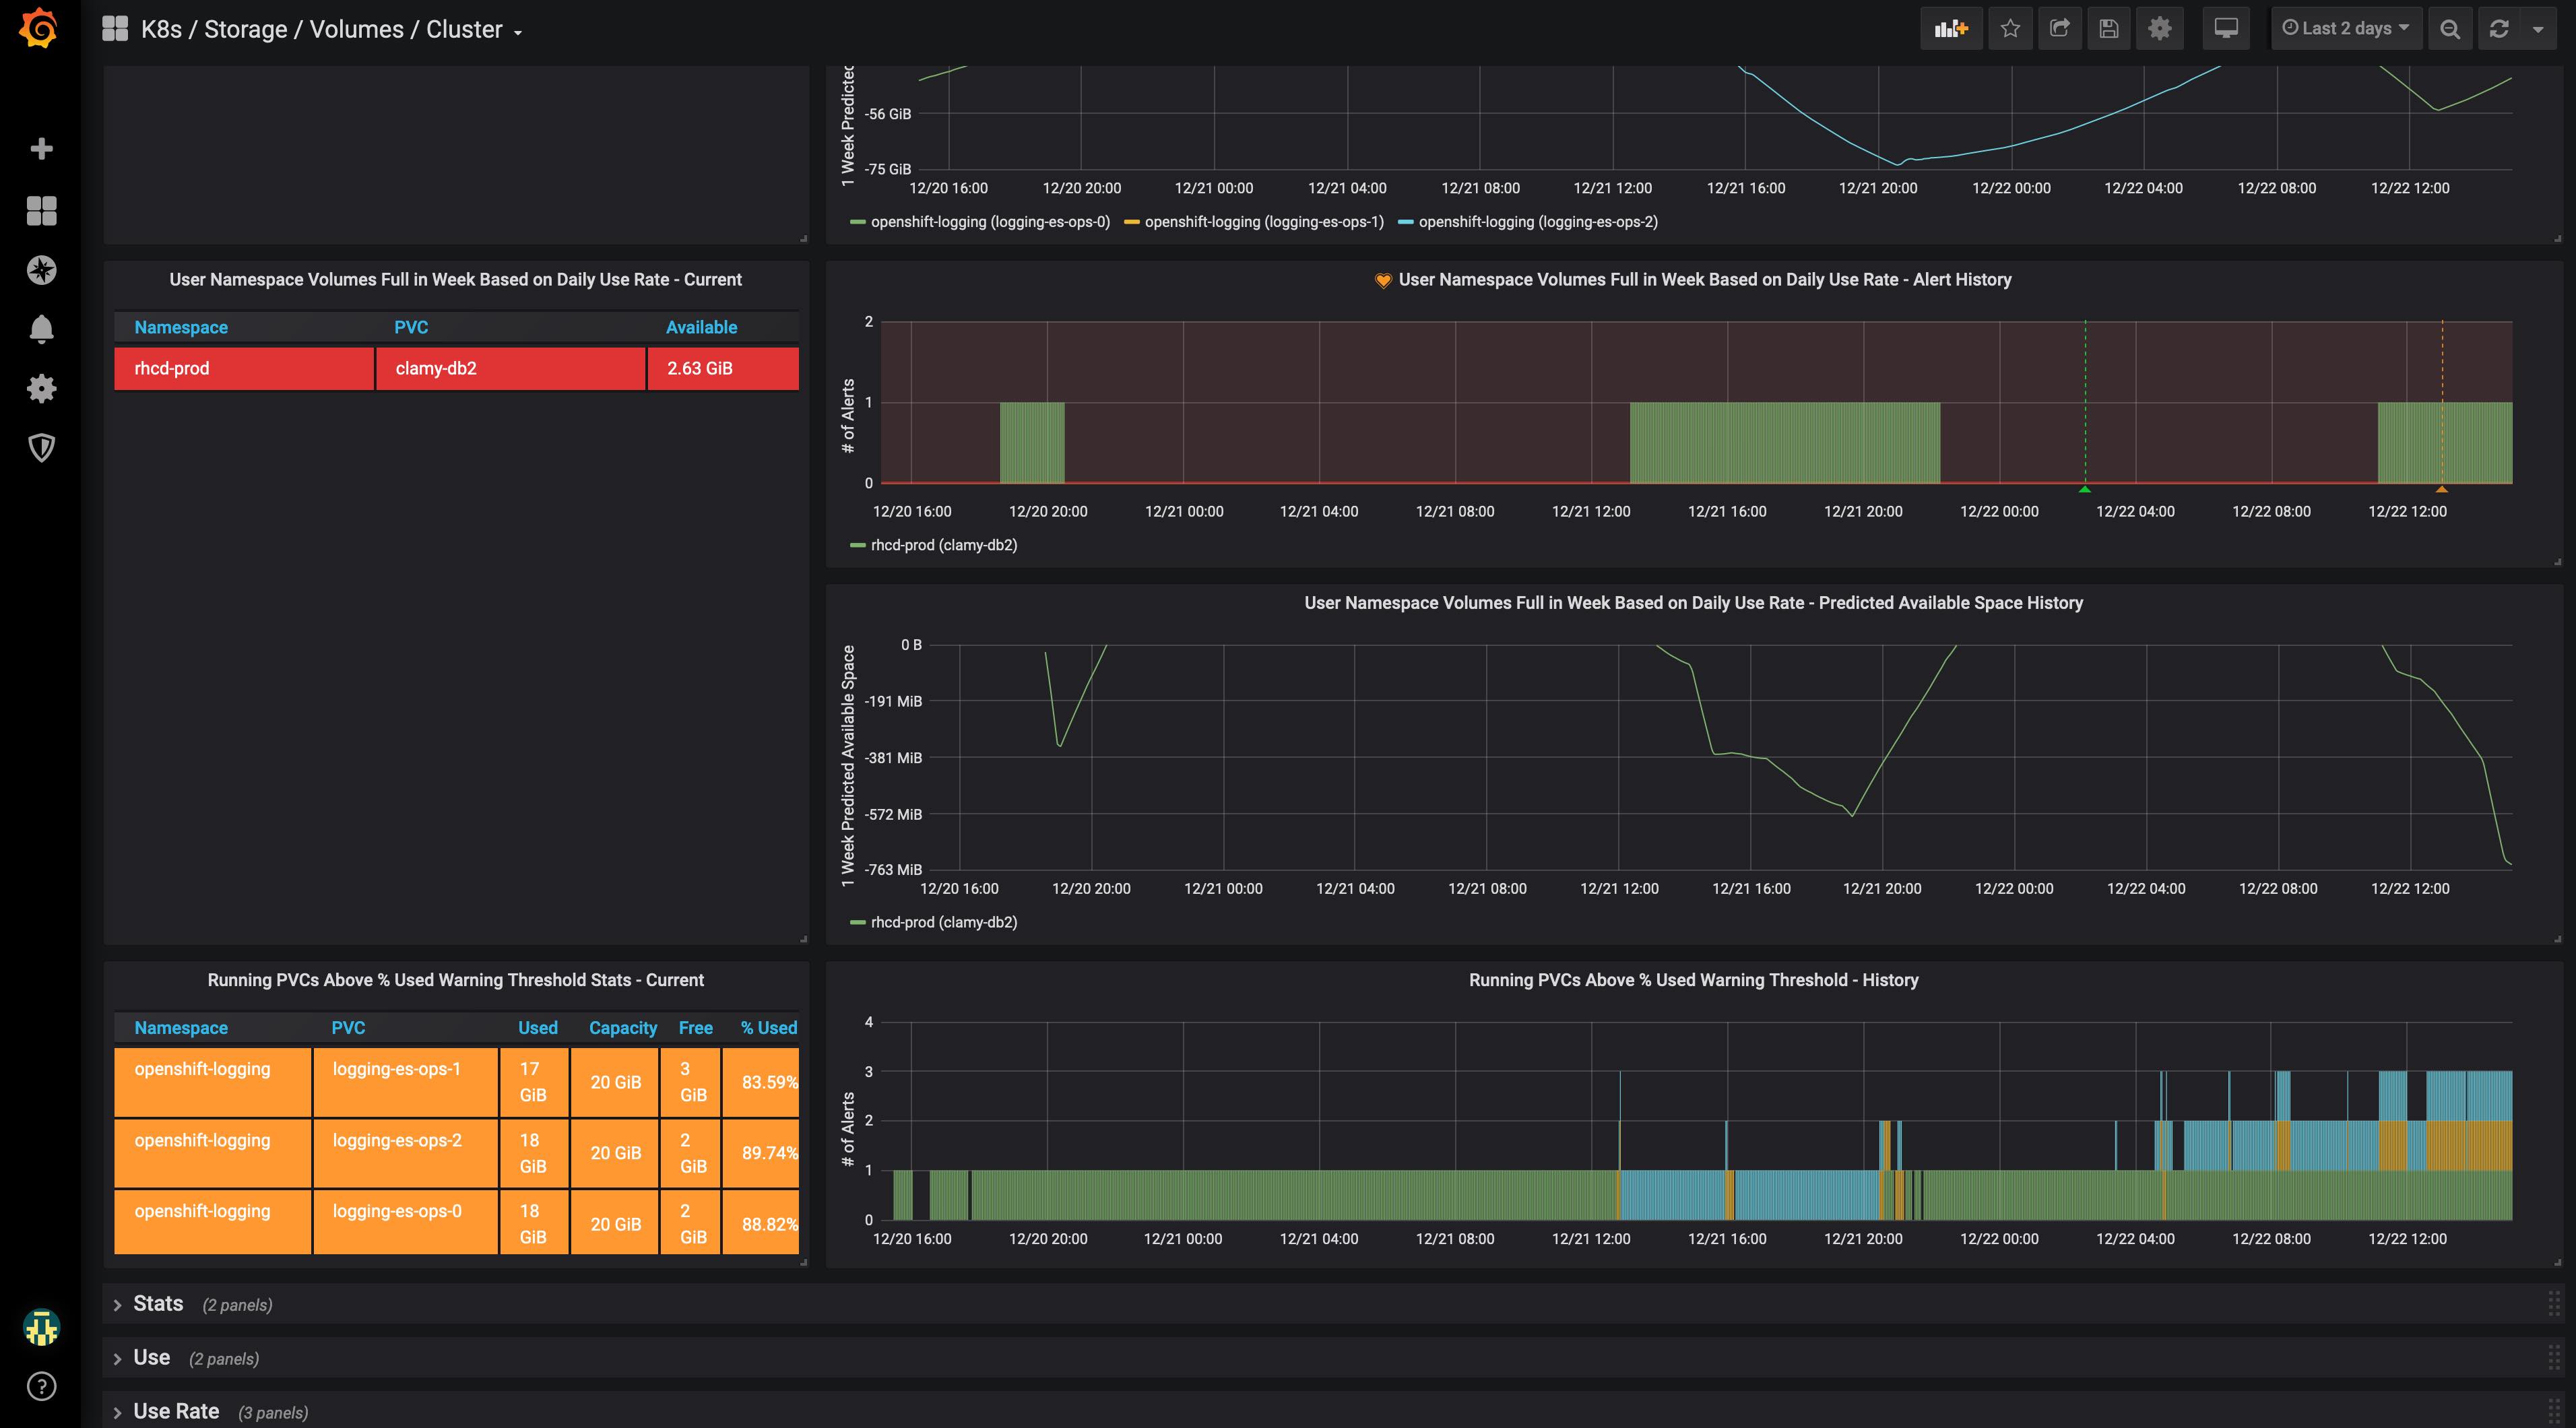Open Explore via the compass icon
The height and width of the screenshot is (1428, 2576).
click(x=41, y=270)
